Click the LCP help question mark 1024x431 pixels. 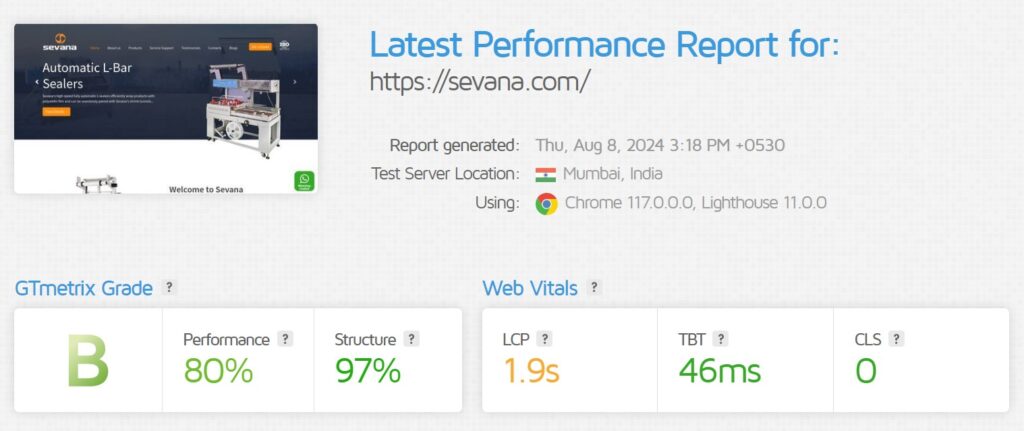point(544,339)
